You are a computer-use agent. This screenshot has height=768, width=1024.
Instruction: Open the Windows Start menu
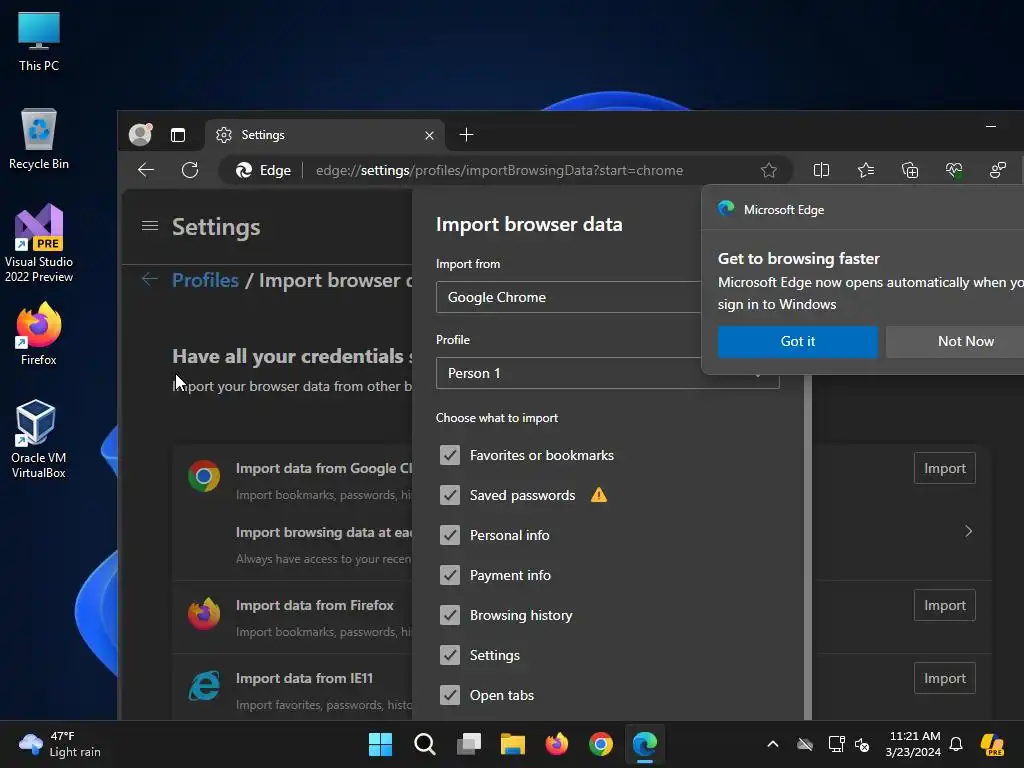(380, 744)
